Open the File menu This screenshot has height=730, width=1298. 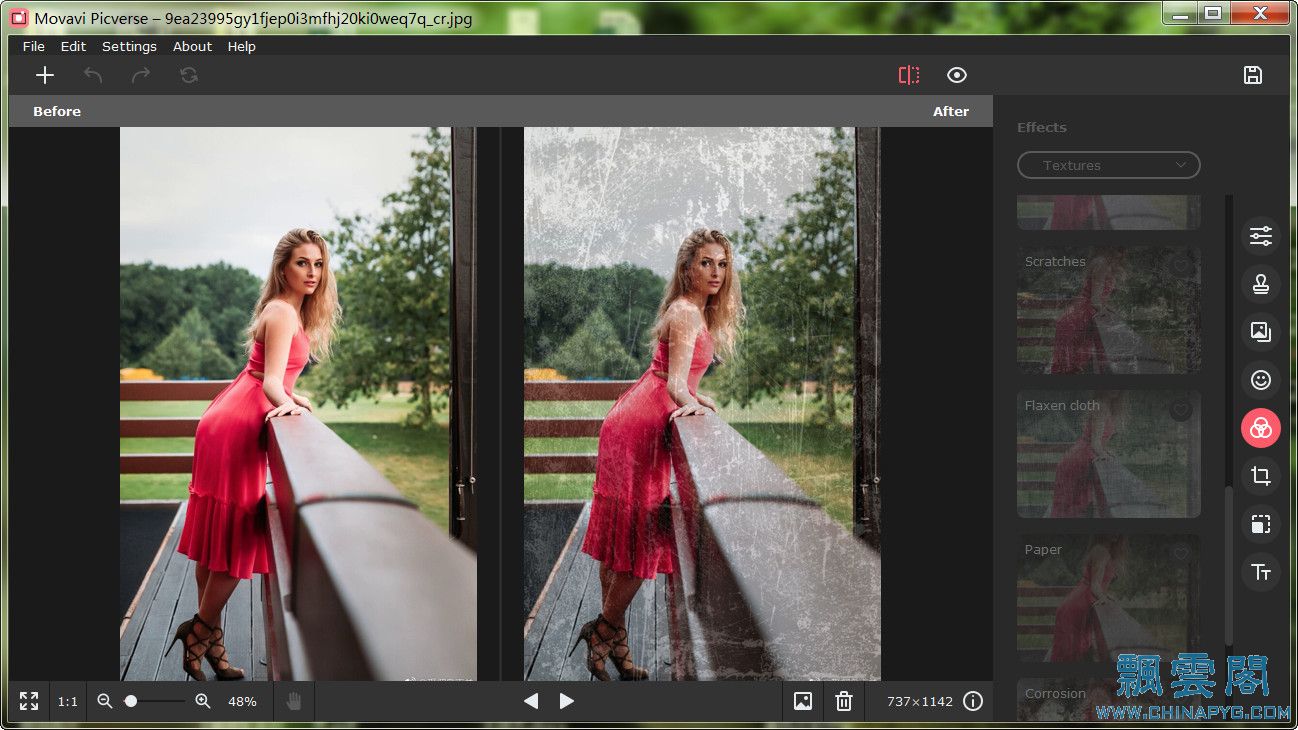pos(34,46)
